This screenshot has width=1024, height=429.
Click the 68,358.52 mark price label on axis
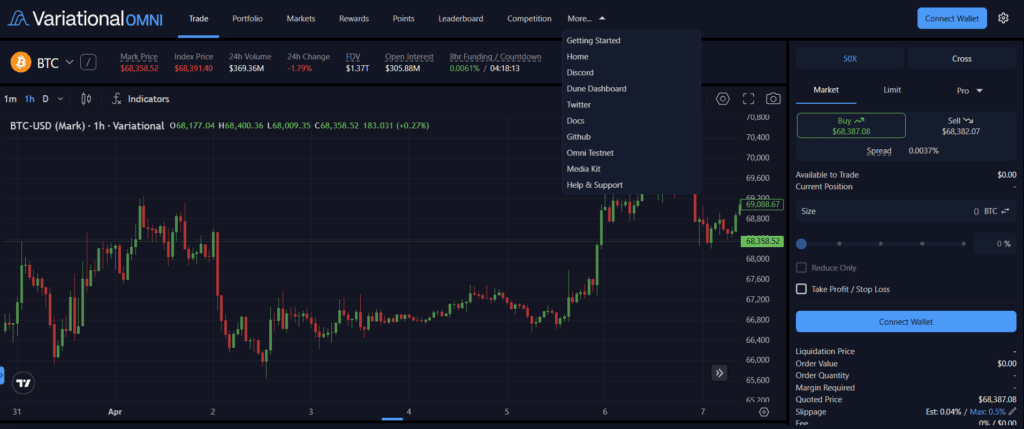761,241
